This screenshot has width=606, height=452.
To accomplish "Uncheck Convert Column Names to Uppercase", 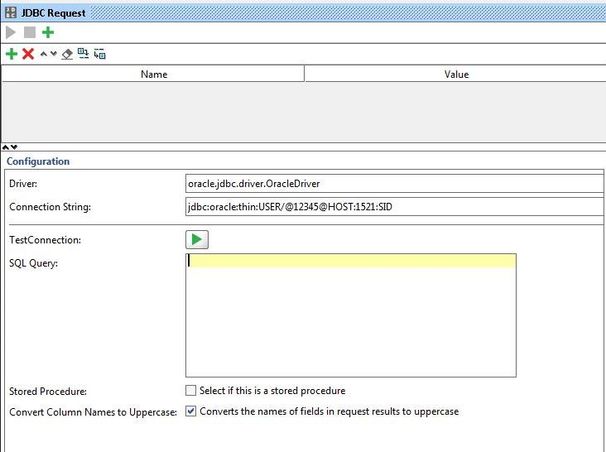I will click(x=191, y=411).
